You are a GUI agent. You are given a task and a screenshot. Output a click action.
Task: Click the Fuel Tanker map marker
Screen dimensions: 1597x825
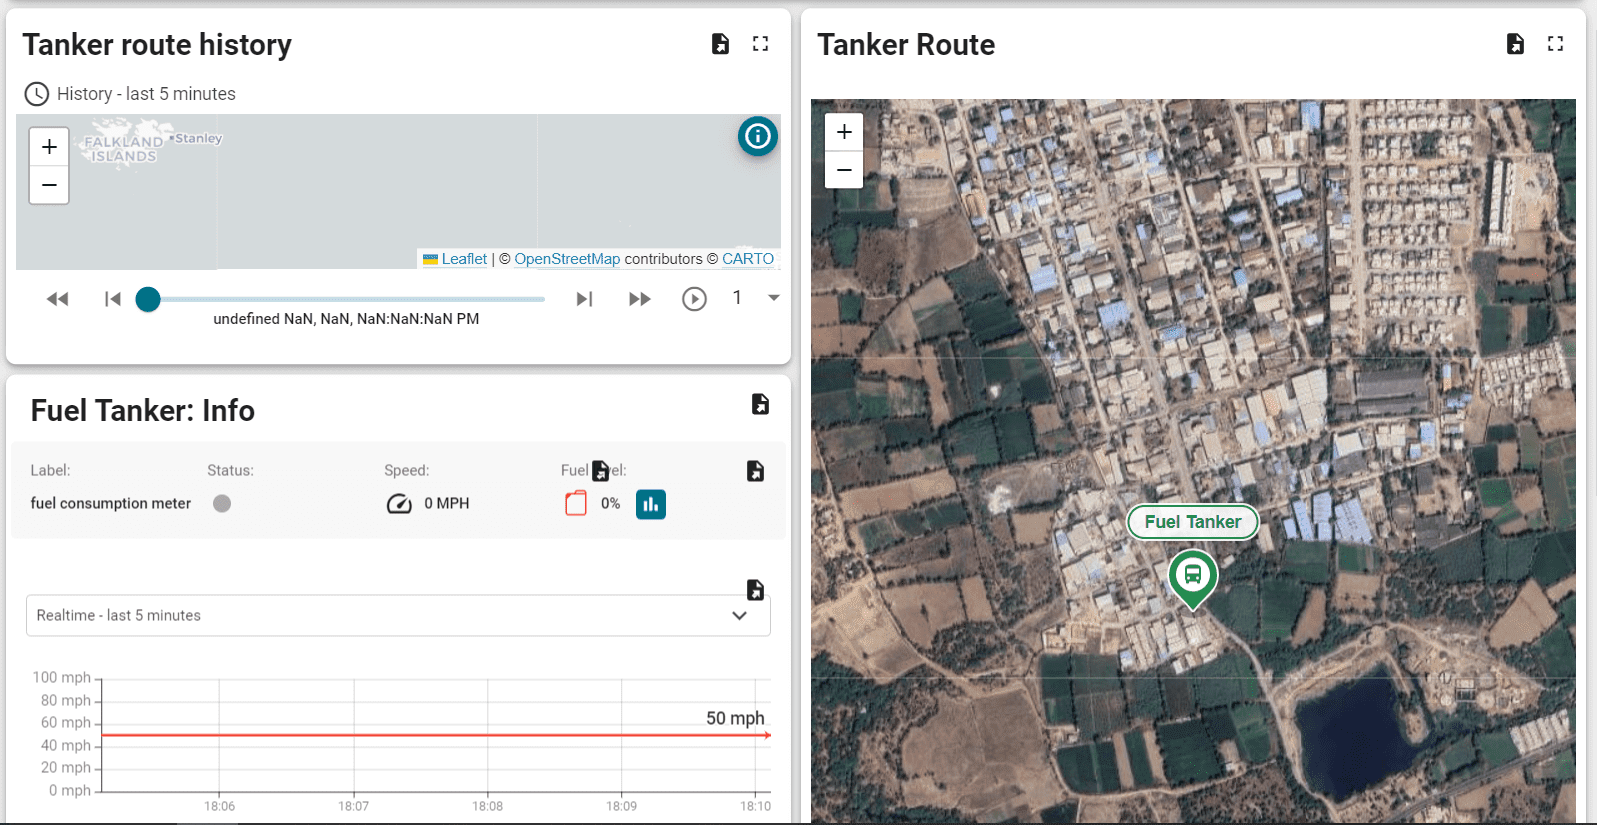coord(1193,578)
